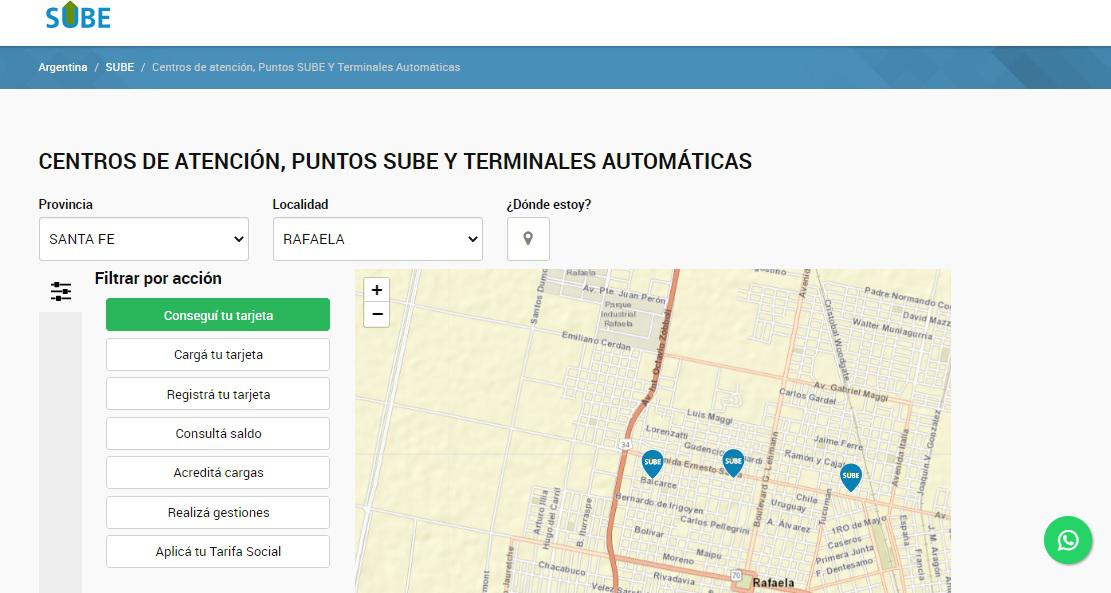Click the Parque Industrial Rafaela map label
This screenshot has height=593, width=1111.
pos(619,314)
